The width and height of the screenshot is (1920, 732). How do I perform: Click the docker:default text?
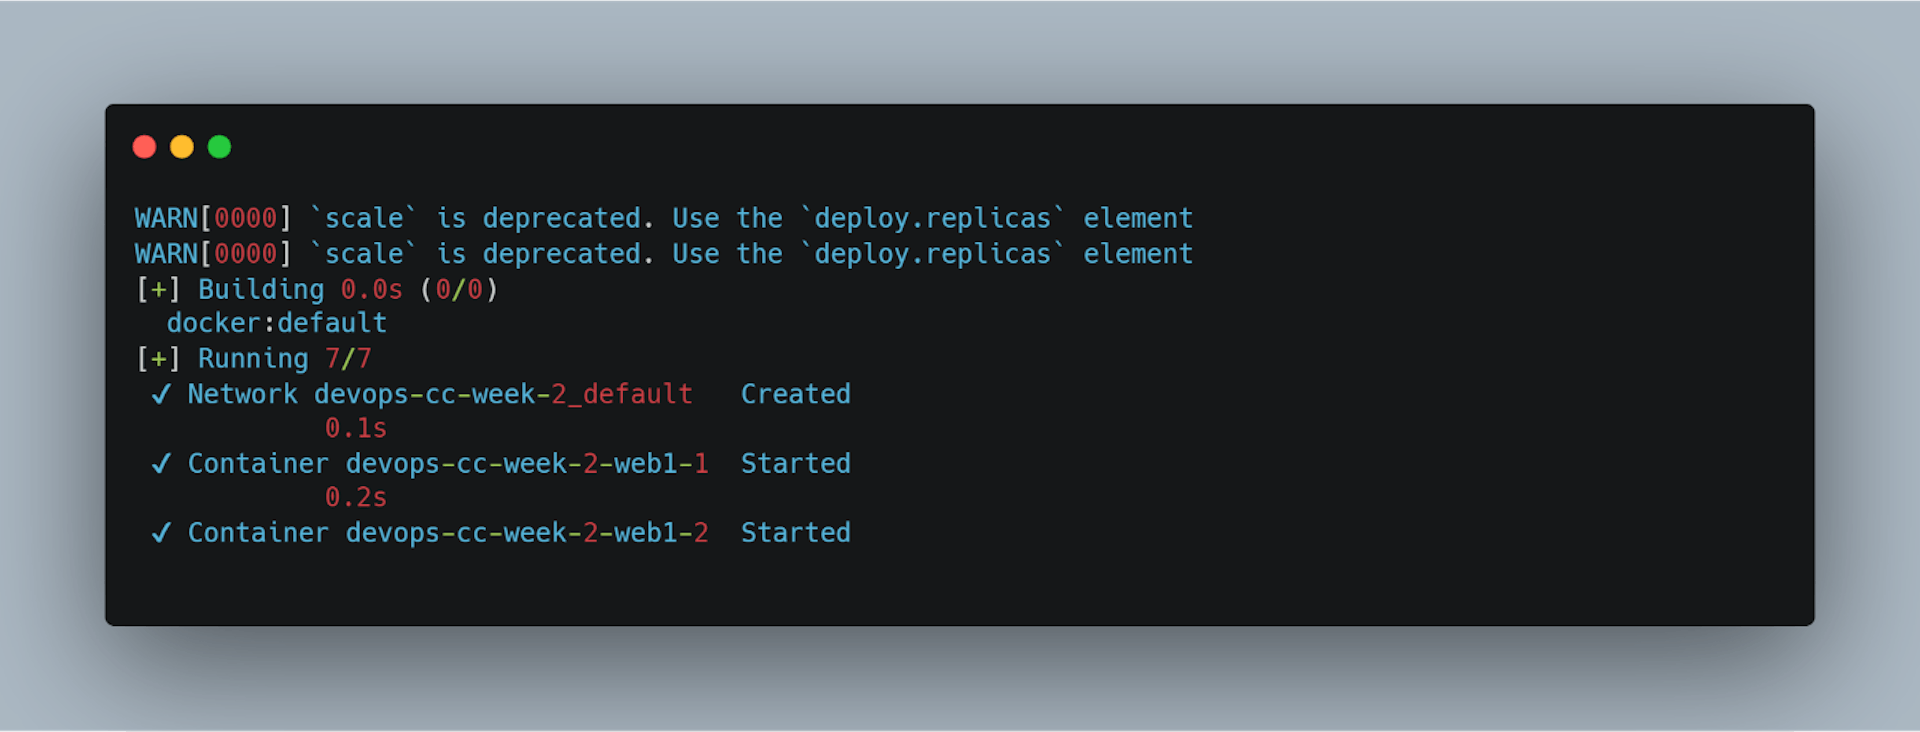click(277, 323)
